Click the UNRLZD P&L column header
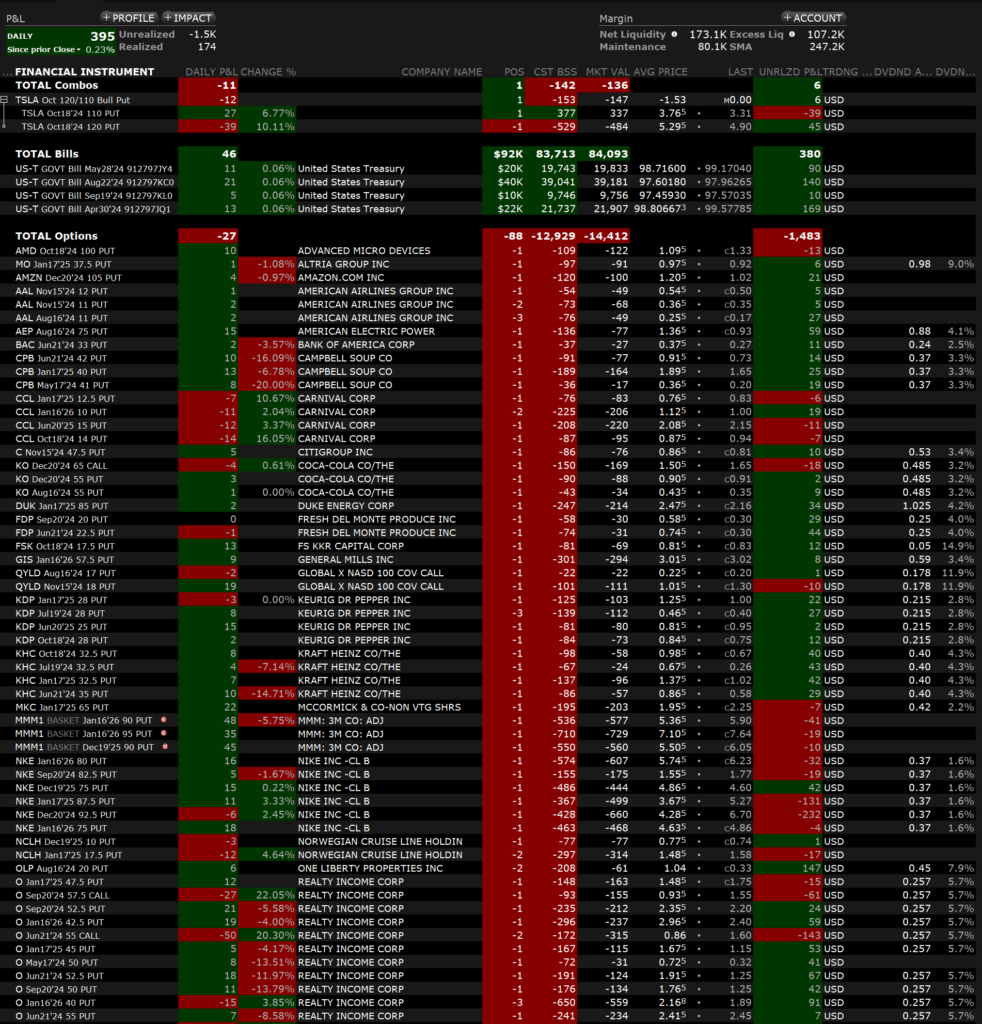 (x=787, y=72)
